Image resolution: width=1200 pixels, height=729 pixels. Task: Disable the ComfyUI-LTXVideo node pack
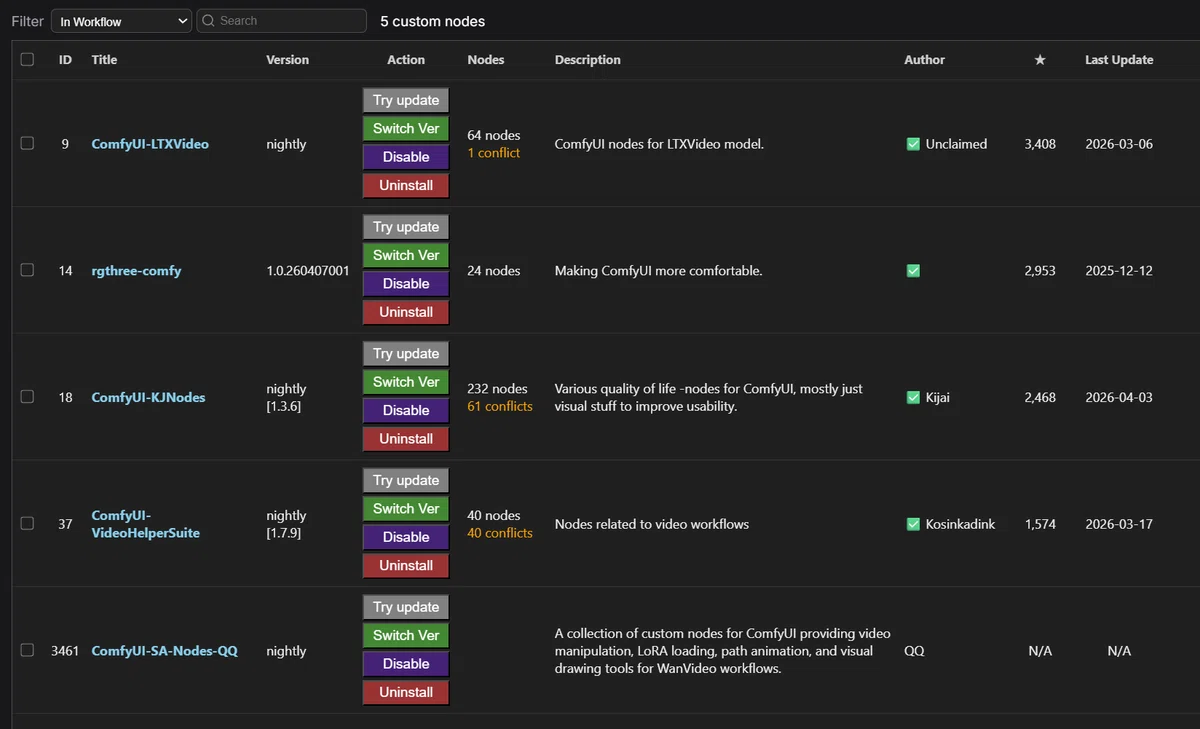406,157
